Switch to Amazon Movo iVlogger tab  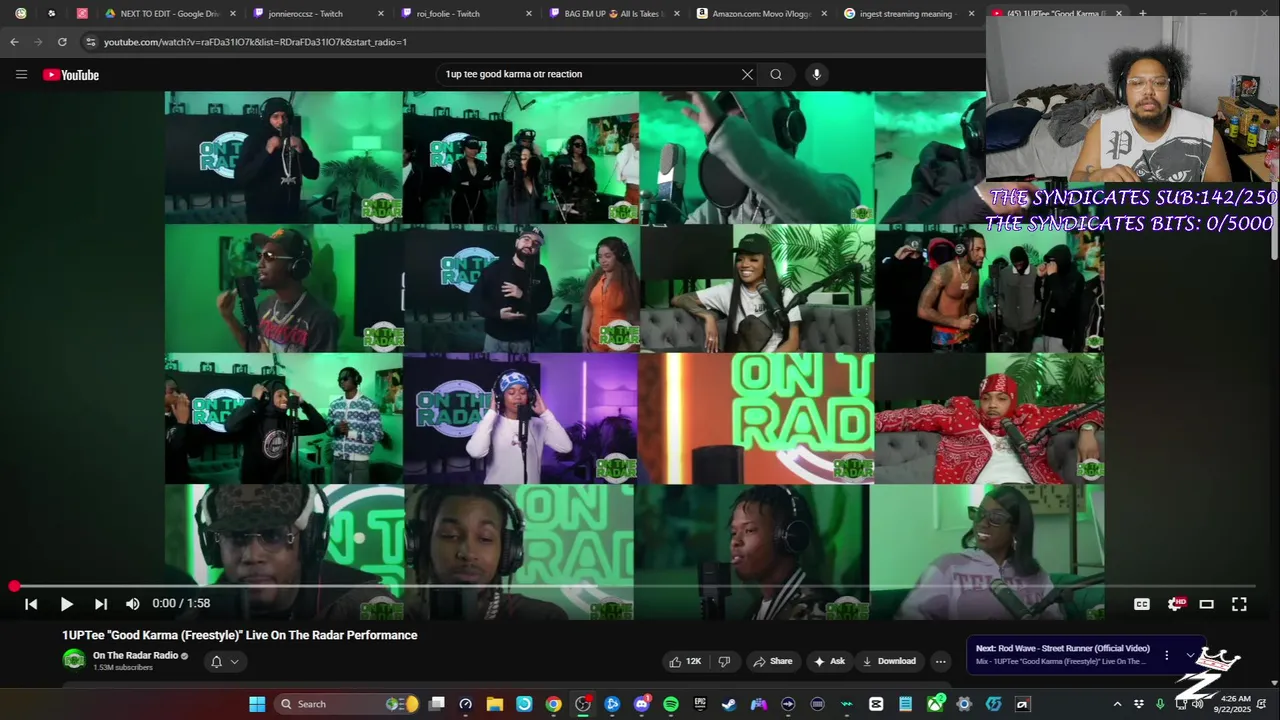pyautogui.click(x=760, y=14)
